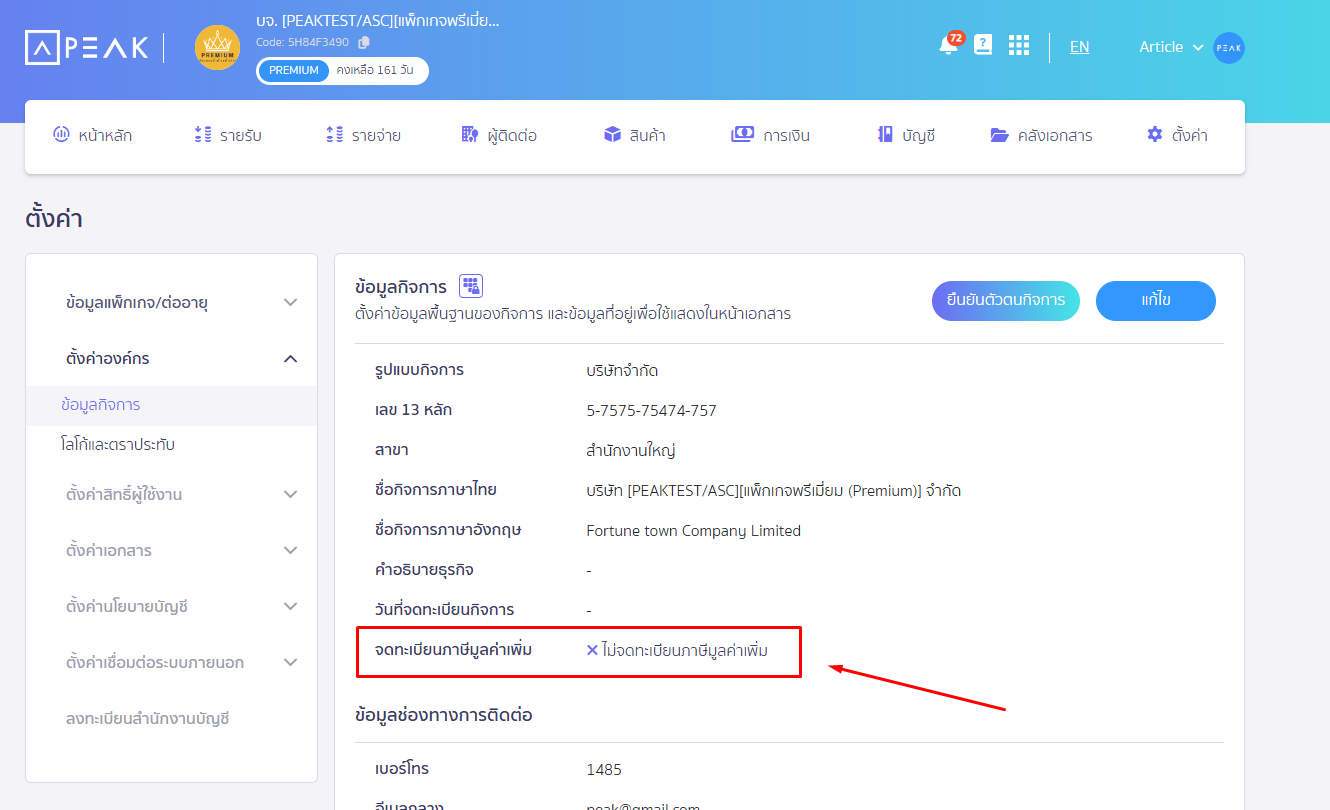Click the PEAK logo in header
The width and height of the screenshot is (1330, 810).
coord(86,47)
